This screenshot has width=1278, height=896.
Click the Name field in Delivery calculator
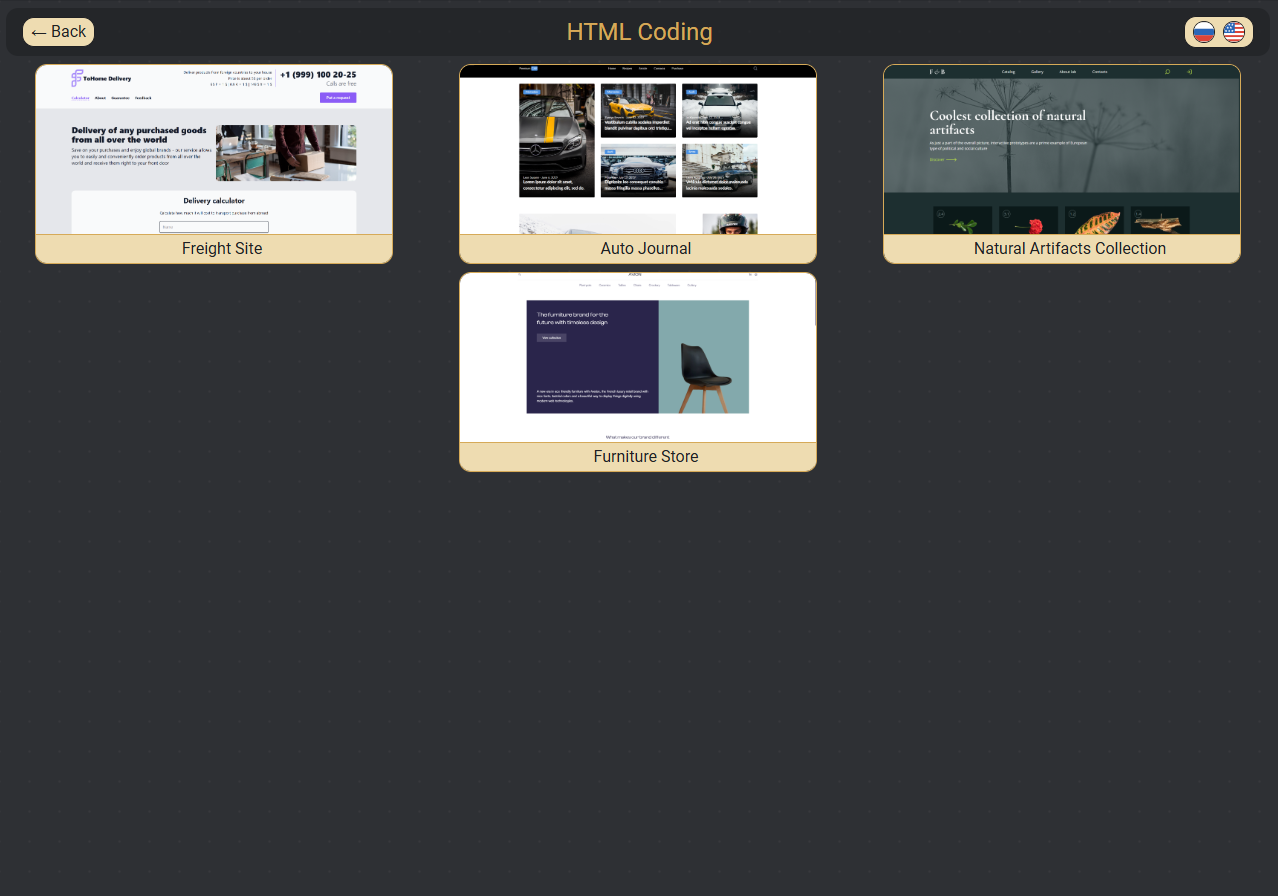(x=214, y=227)
